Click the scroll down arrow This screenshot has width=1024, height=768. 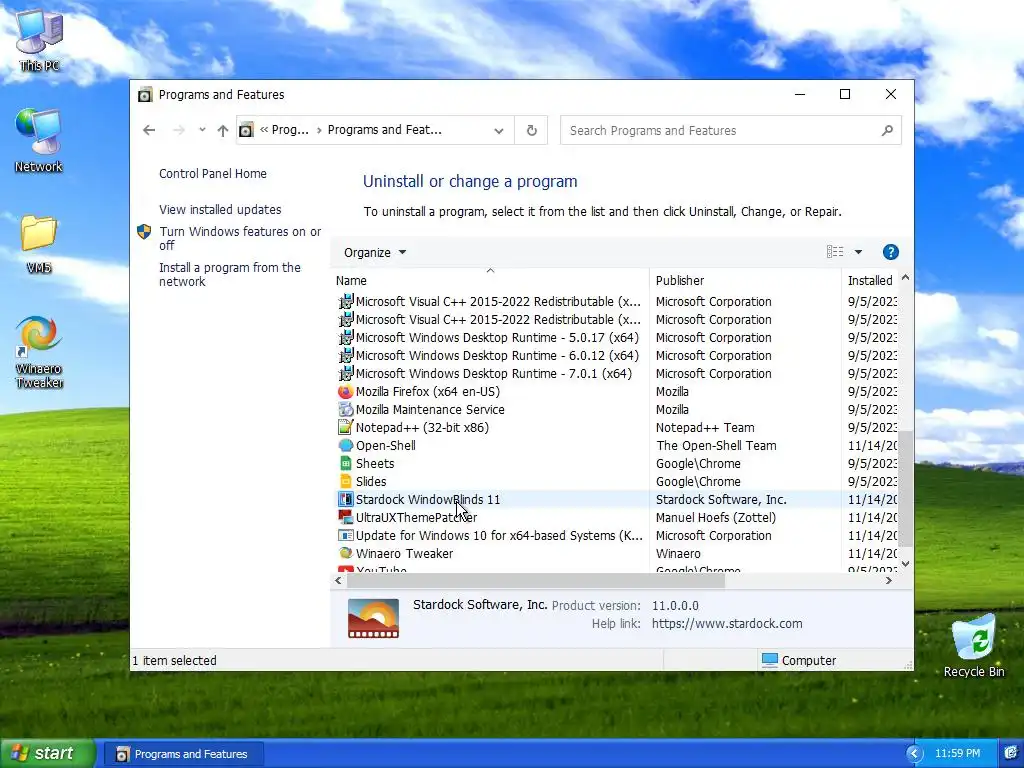click(x=905, y=564)
